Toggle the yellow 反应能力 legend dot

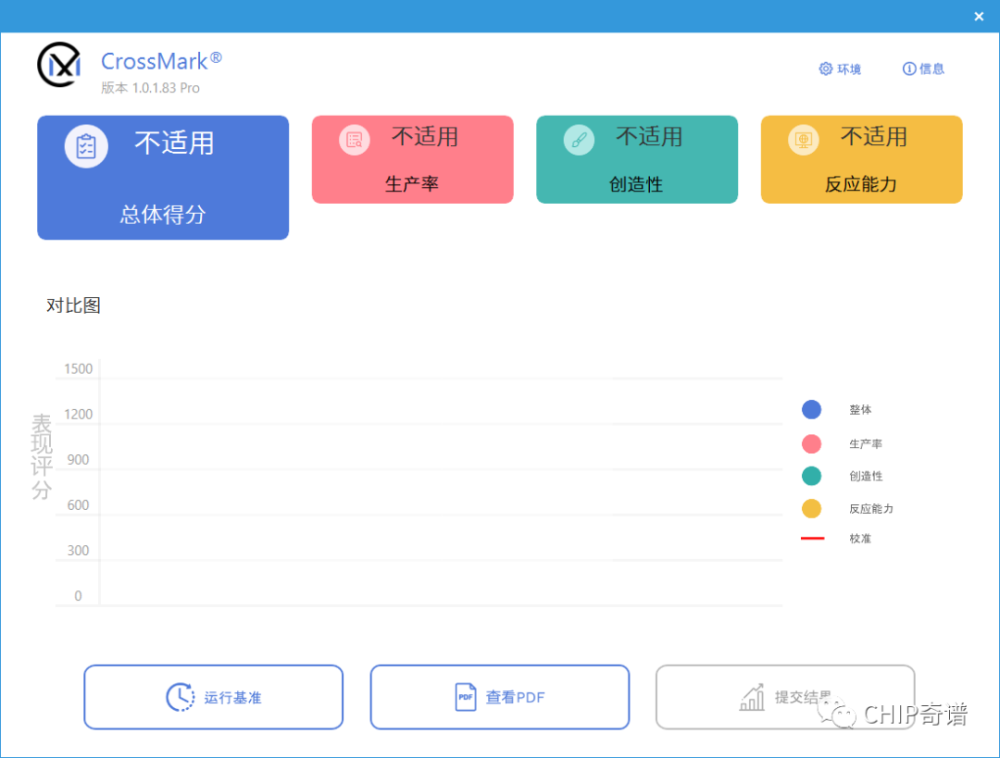coord(811,509)
